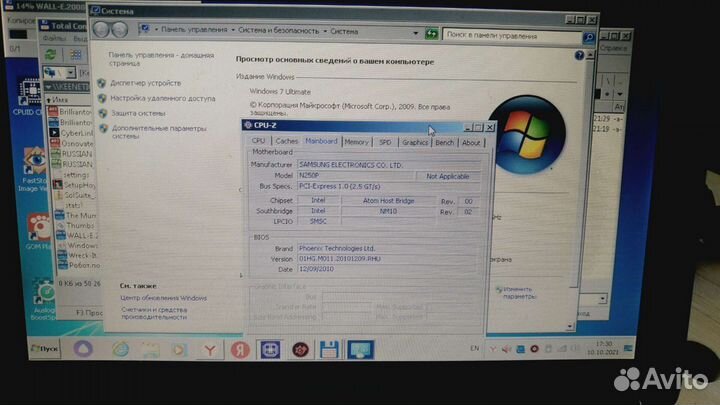This screenshot has height=405, width=720.
Task: Click the NM10 southbridge value
Action: point(388,211)
